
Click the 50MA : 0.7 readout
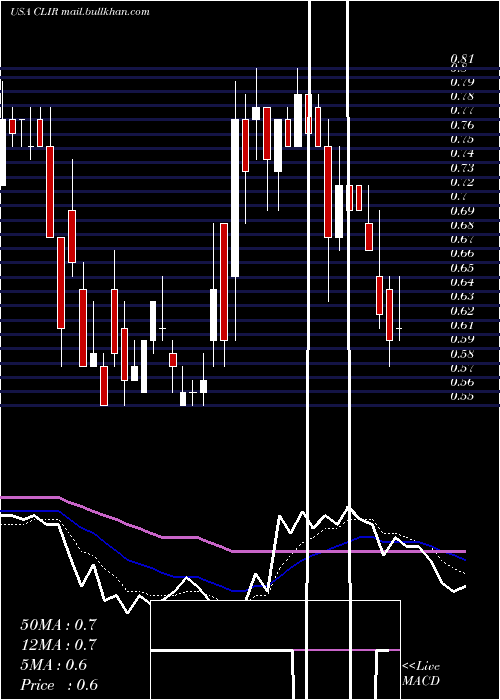[58, 625]
